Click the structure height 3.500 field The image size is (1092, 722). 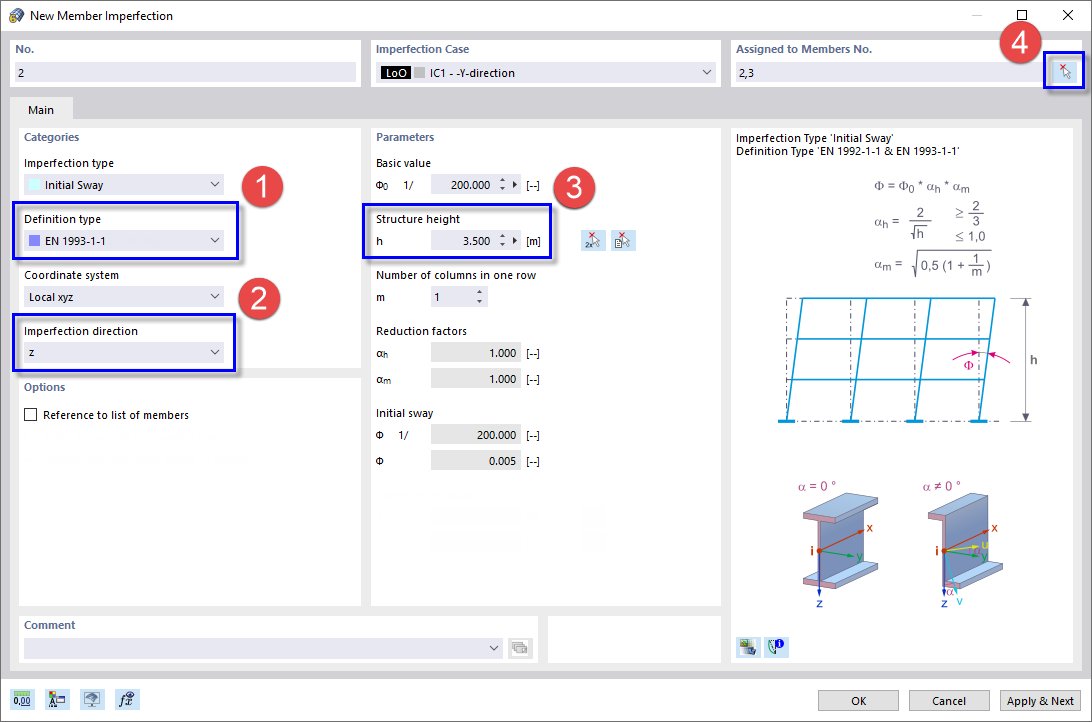(462, 241)
